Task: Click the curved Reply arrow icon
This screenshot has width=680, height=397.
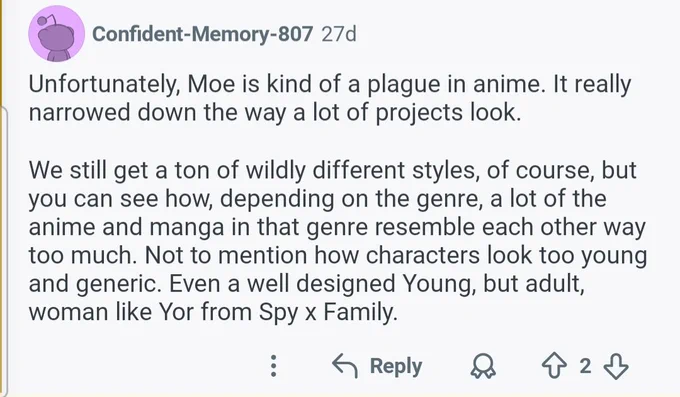Action: pos(345,366)
